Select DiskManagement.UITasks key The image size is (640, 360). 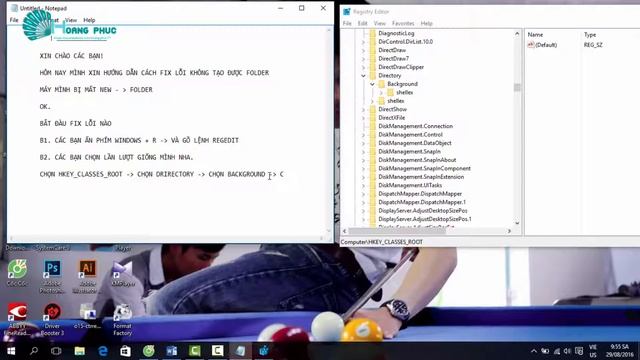click(410, 185)
